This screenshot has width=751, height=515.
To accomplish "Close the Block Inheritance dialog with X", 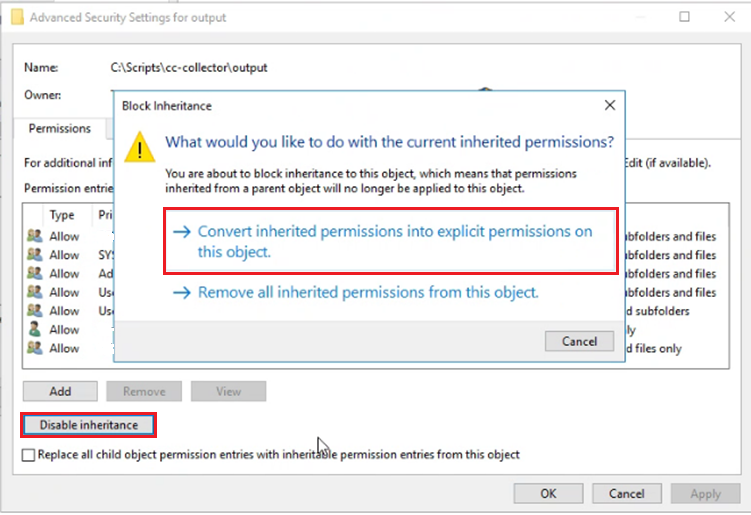I will coord(610,105).
